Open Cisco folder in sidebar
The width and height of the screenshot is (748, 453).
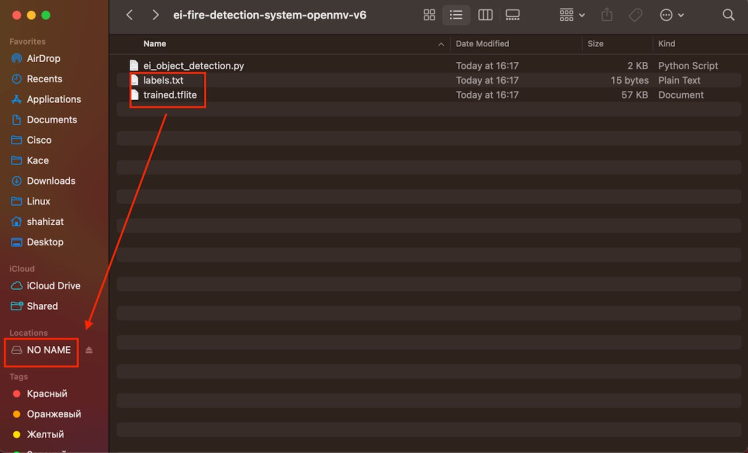[39, 140]
